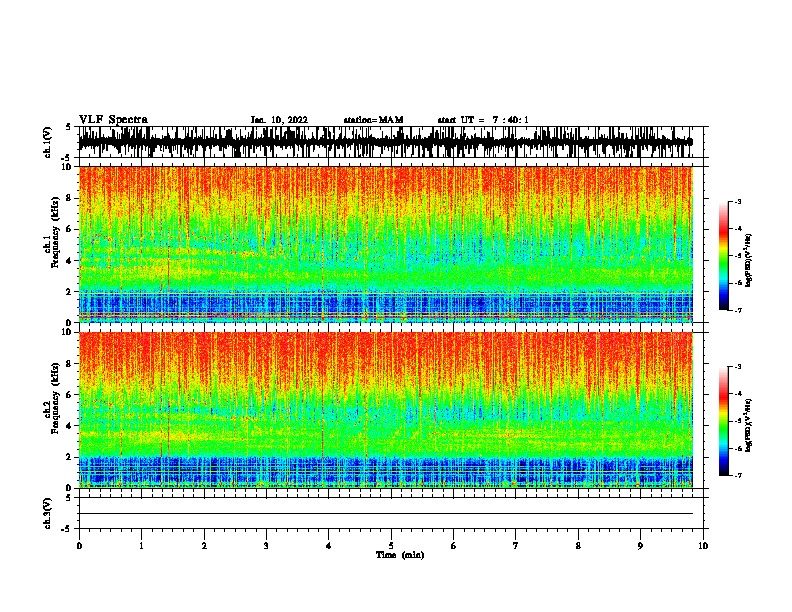Select the 'start UT = 7:40:1' text
Viewport: 792px width, 612px height.
483,120
